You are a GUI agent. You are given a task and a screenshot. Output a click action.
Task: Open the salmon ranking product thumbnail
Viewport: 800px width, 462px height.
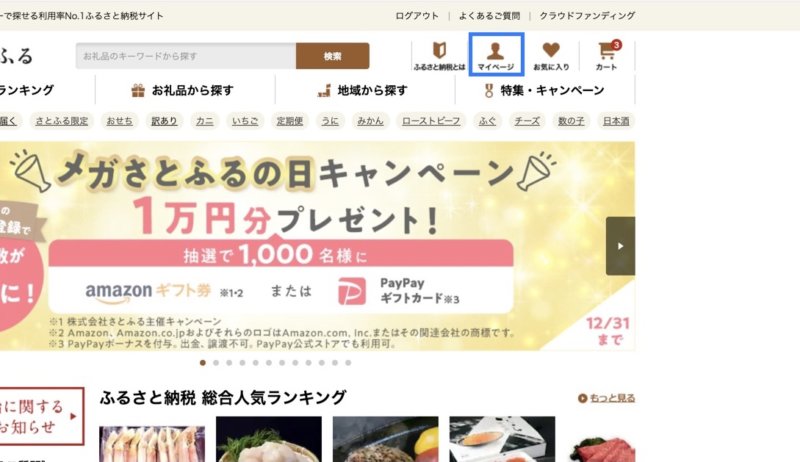502,439
